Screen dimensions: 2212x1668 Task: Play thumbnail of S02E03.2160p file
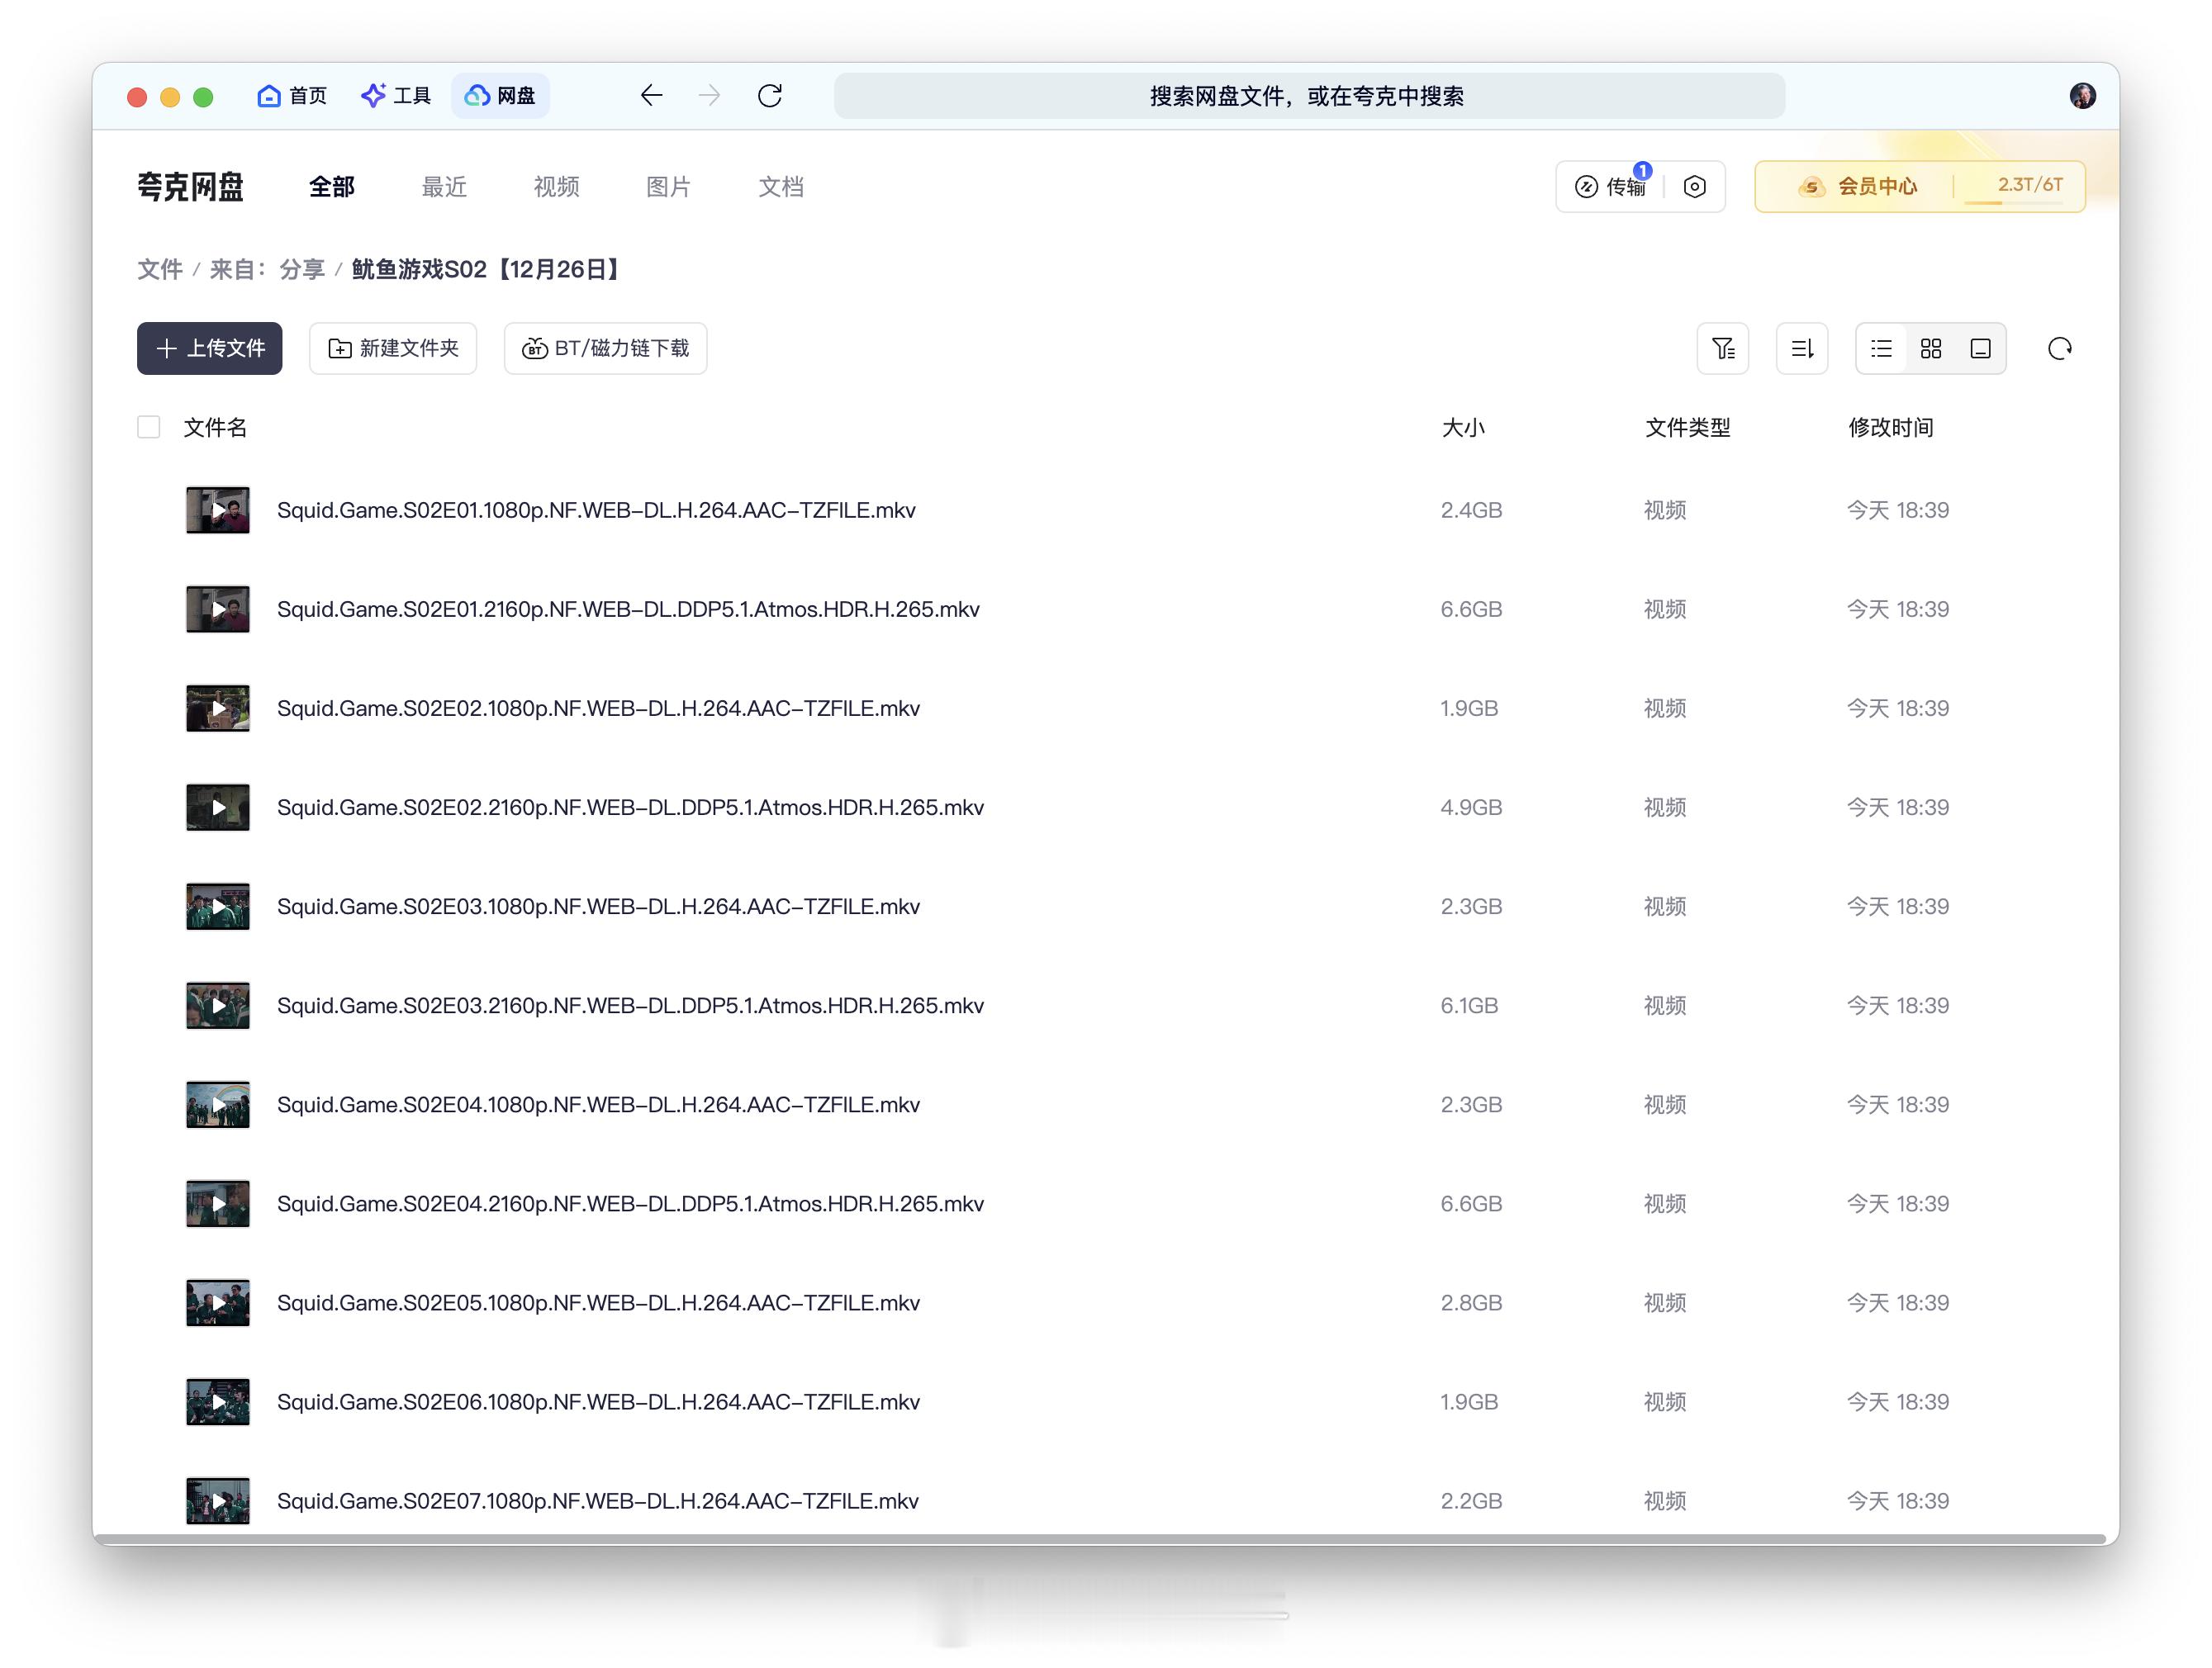click(x=218, y=1005)
